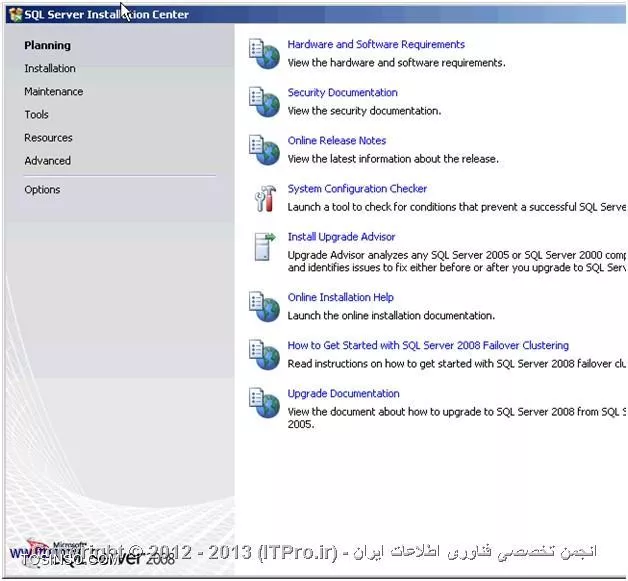
Task: Open the Security Documentation link
Action: click(x=342, y=92)
